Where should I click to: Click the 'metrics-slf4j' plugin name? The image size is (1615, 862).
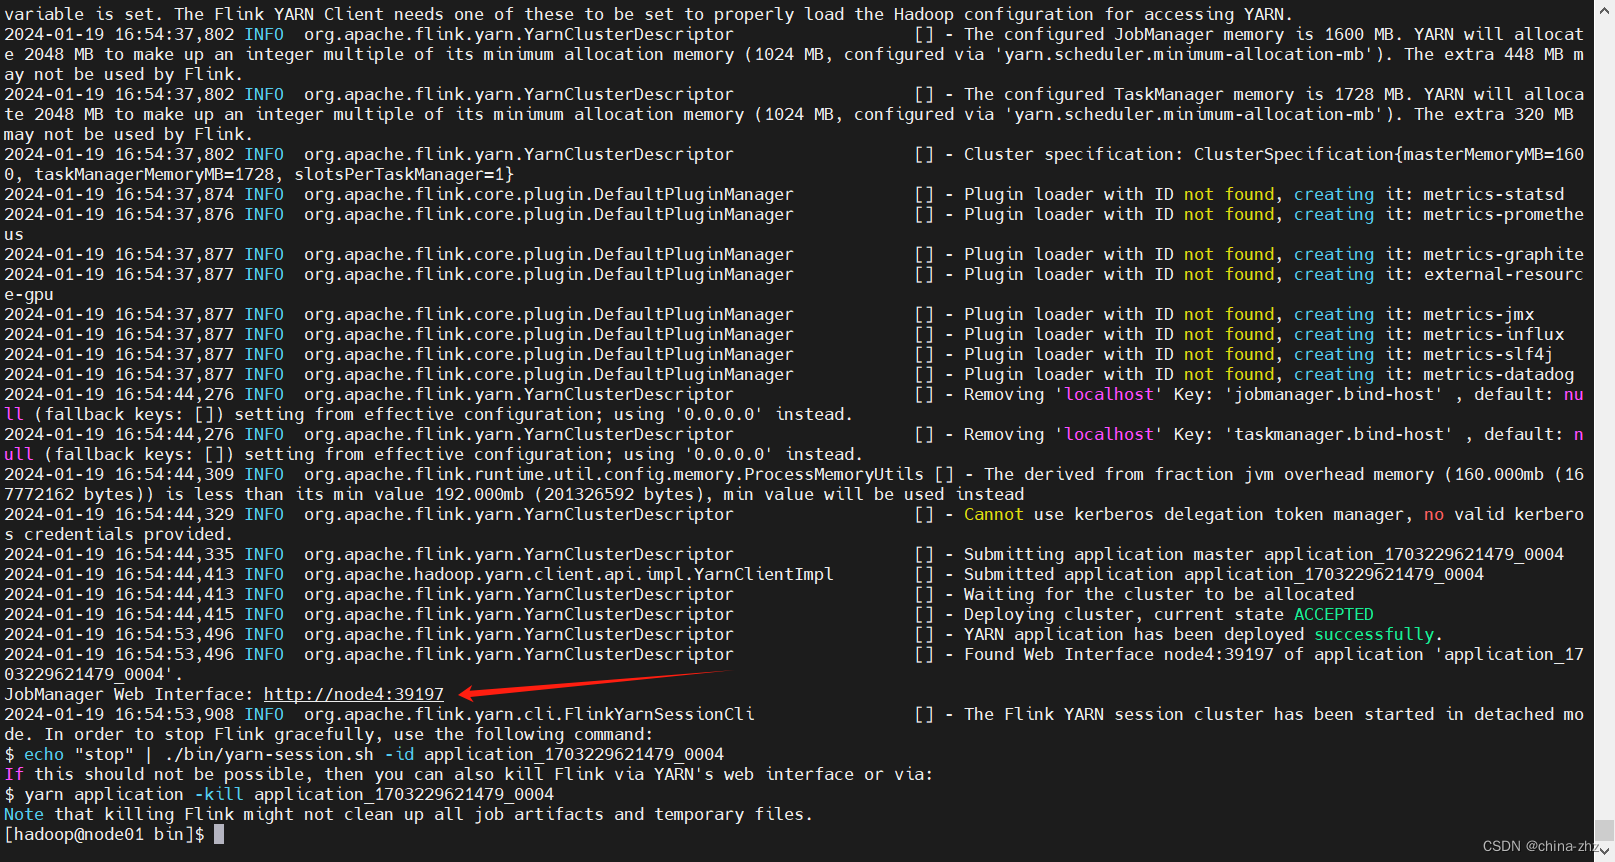pyautogui.click(x=1489, y=354)
